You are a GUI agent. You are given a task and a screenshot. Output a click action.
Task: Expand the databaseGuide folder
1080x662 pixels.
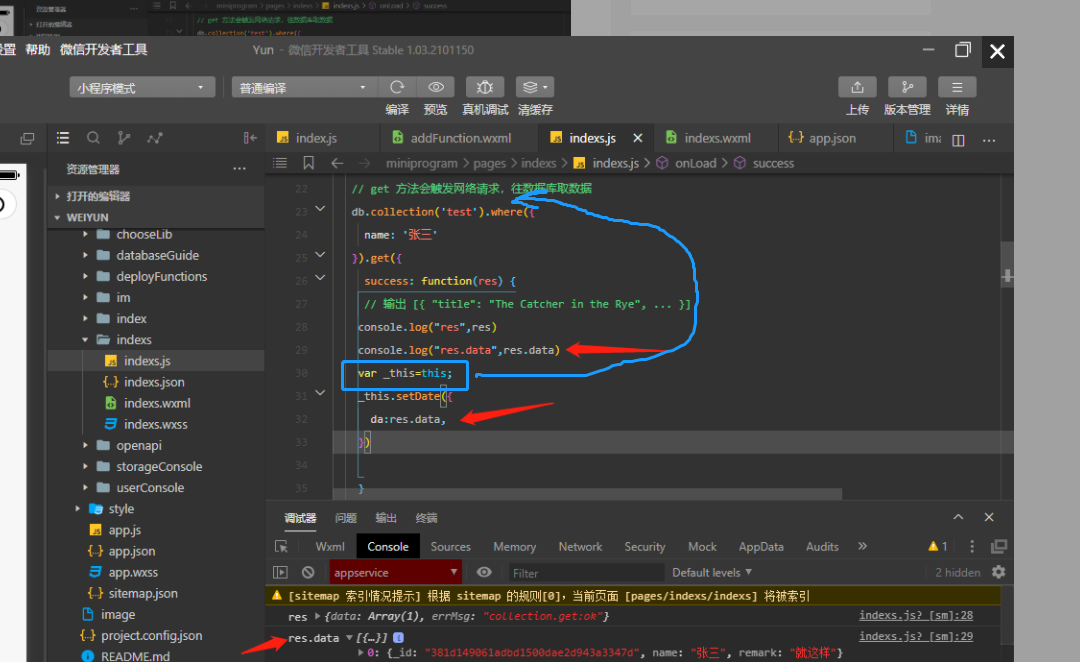pyautogui.click(x=85, y=255)
